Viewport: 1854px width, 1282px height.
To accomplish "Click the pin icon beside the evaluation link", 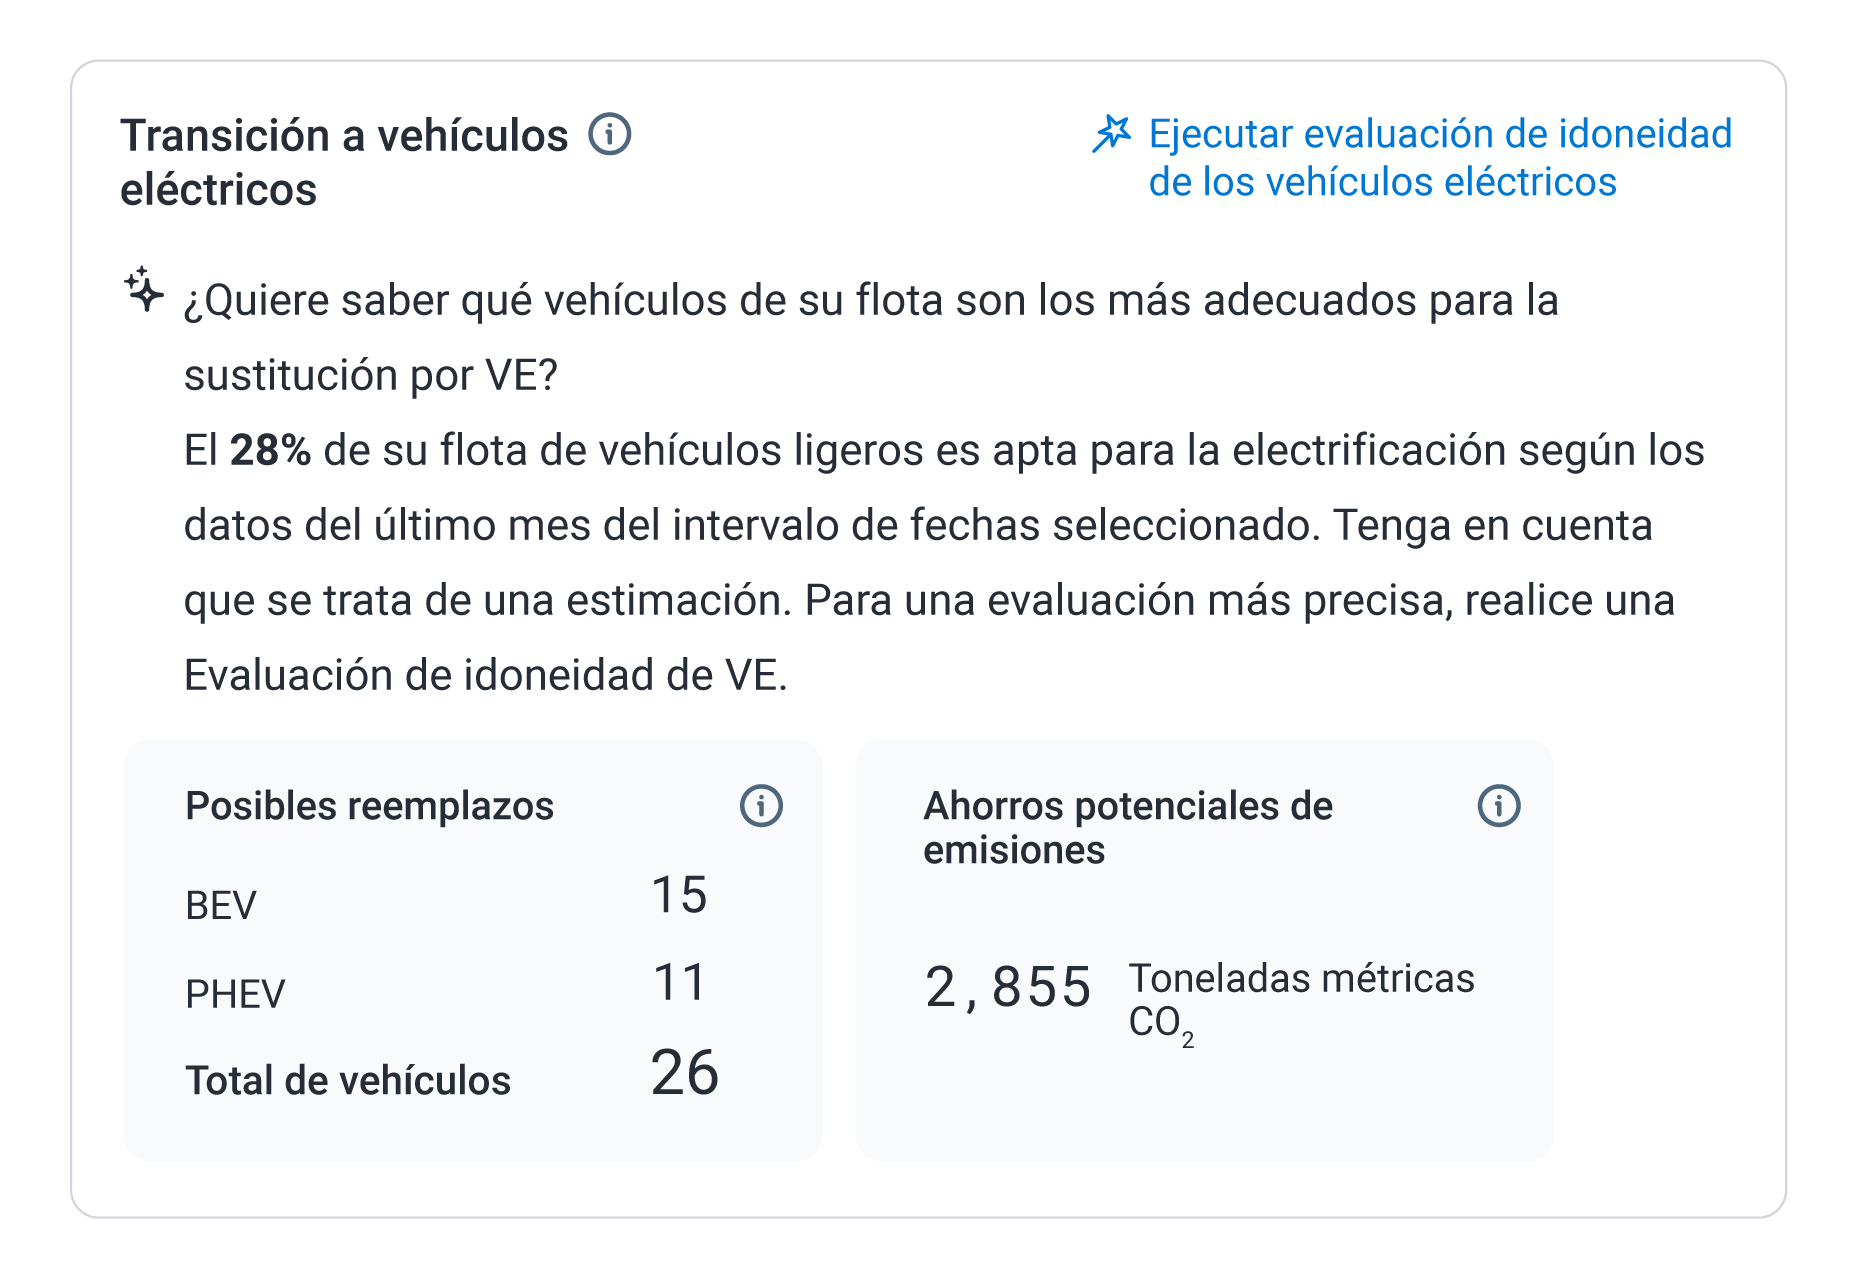I will pyautogui.click(x=1114, y=133).
